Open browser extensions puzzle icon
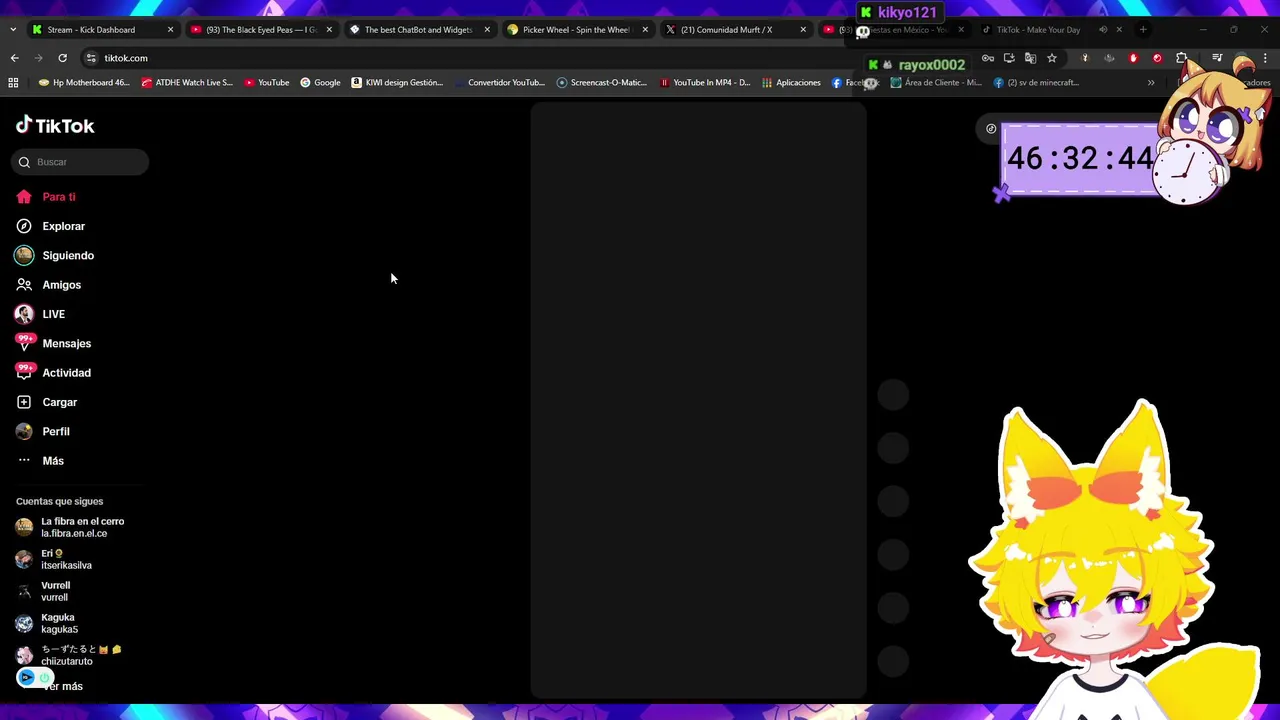 coord(1181,58)
